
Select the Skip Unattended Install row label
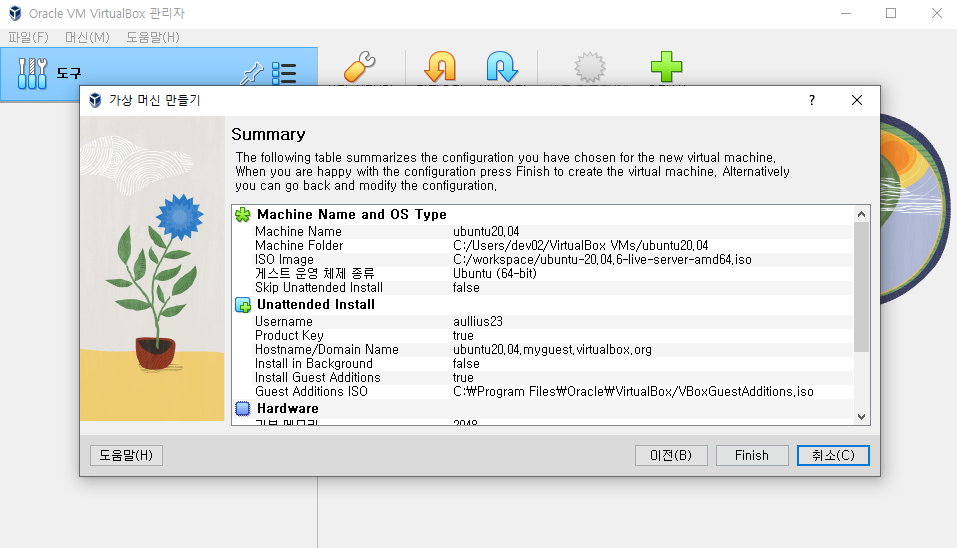[x=319, y=287]
